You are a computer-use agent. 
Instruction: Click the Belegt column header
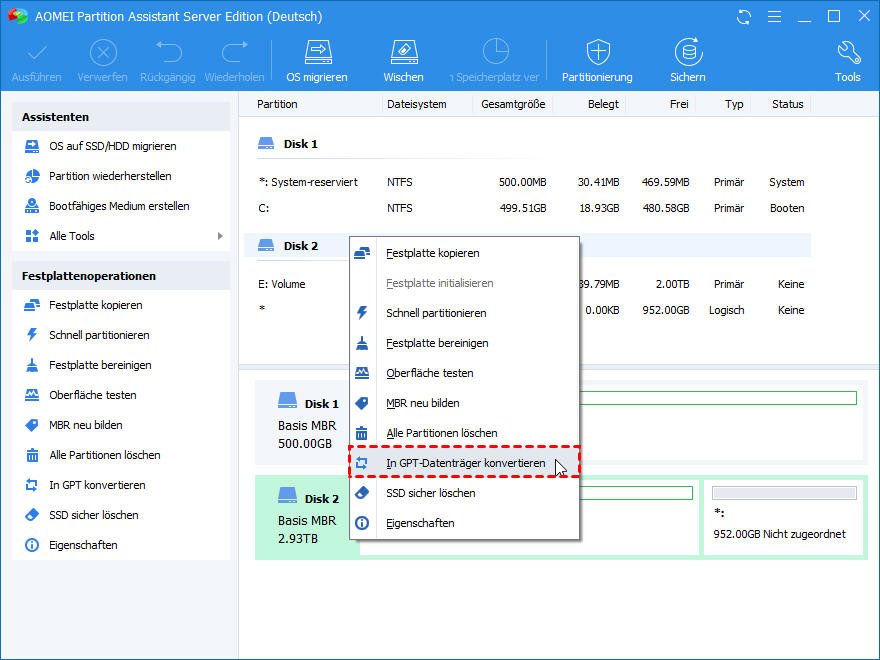603,104
